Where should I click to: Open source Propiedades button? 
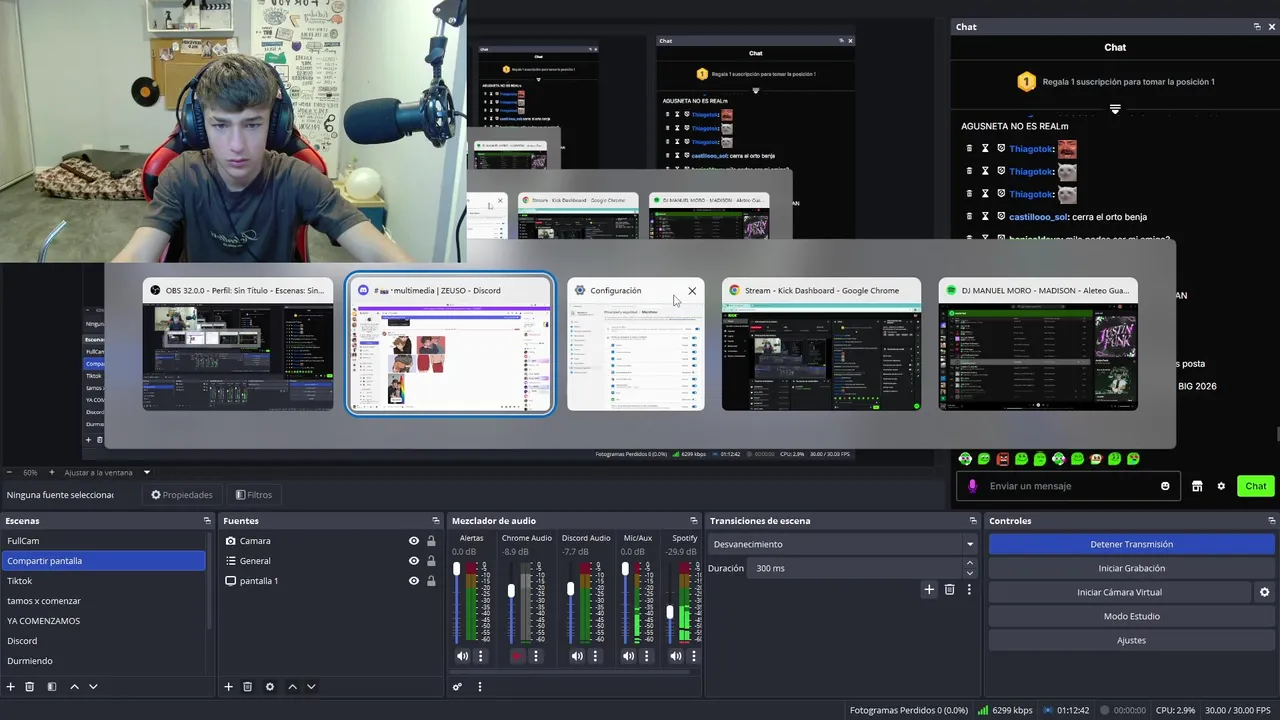pyautogui.click(x=182, y=495)
